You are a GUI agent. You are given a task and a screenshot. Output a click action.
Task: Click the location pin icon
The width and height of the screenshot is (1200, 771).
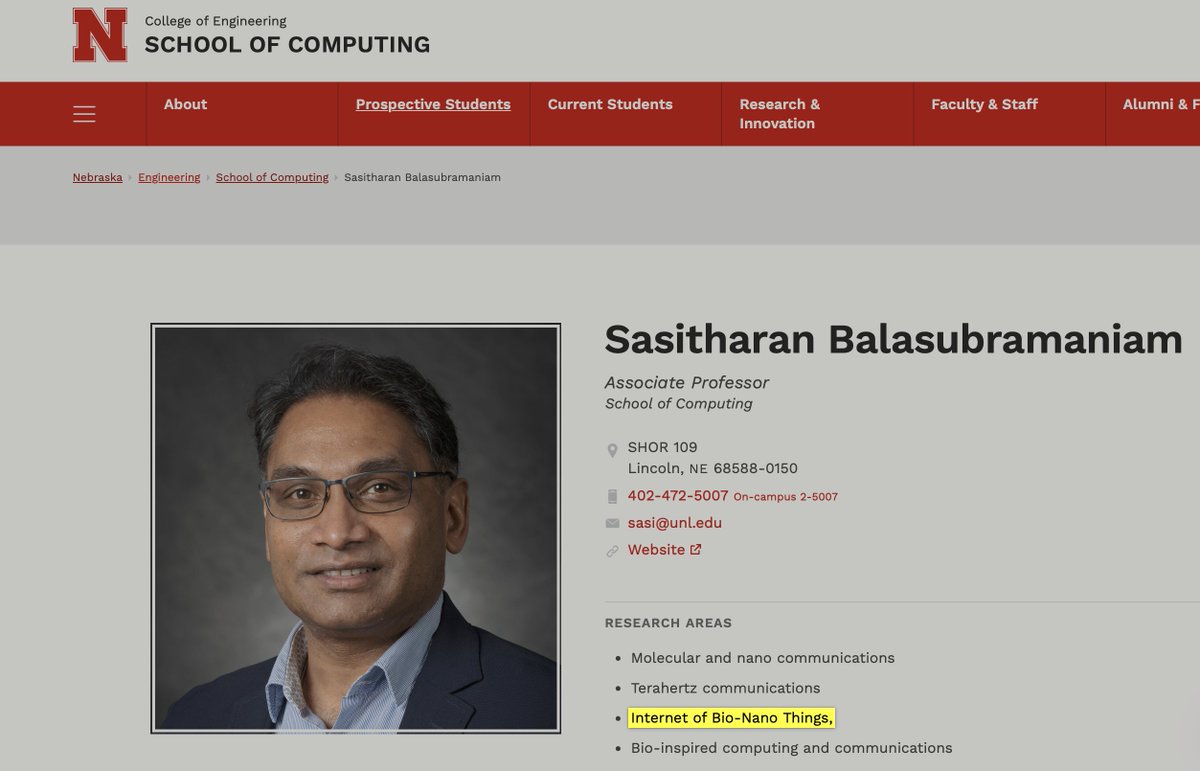(x=612, y=450)
